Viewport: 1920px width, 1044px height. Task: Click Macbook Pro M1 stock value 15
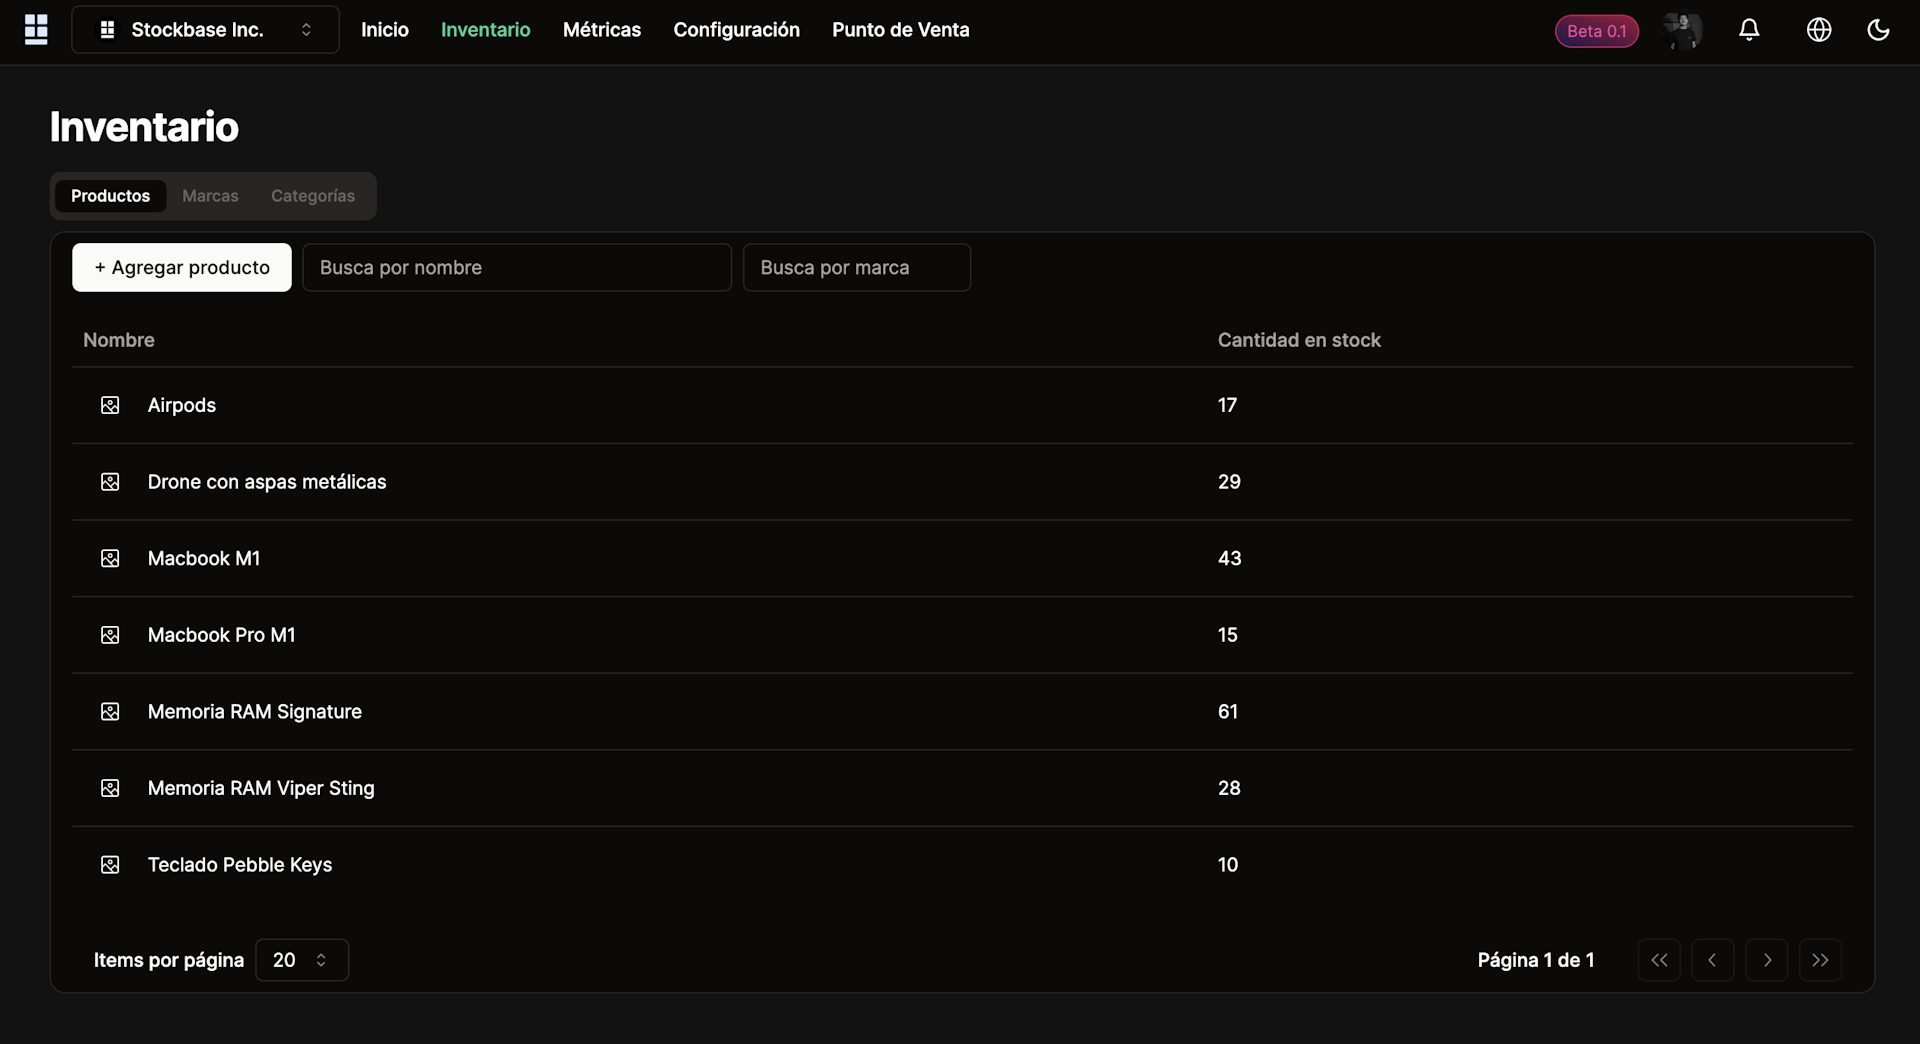point(1228,635)
